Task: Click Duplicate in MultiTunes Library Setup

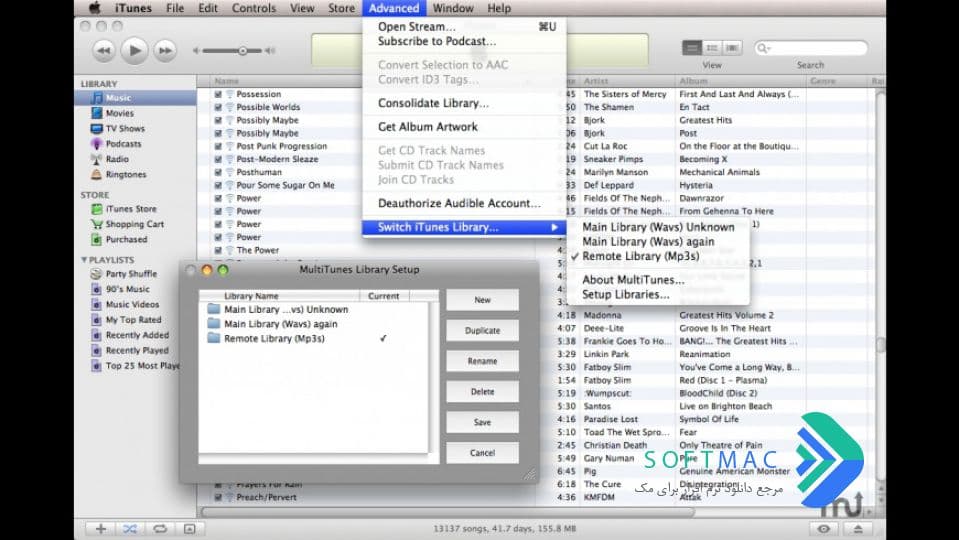Action: 483,330
